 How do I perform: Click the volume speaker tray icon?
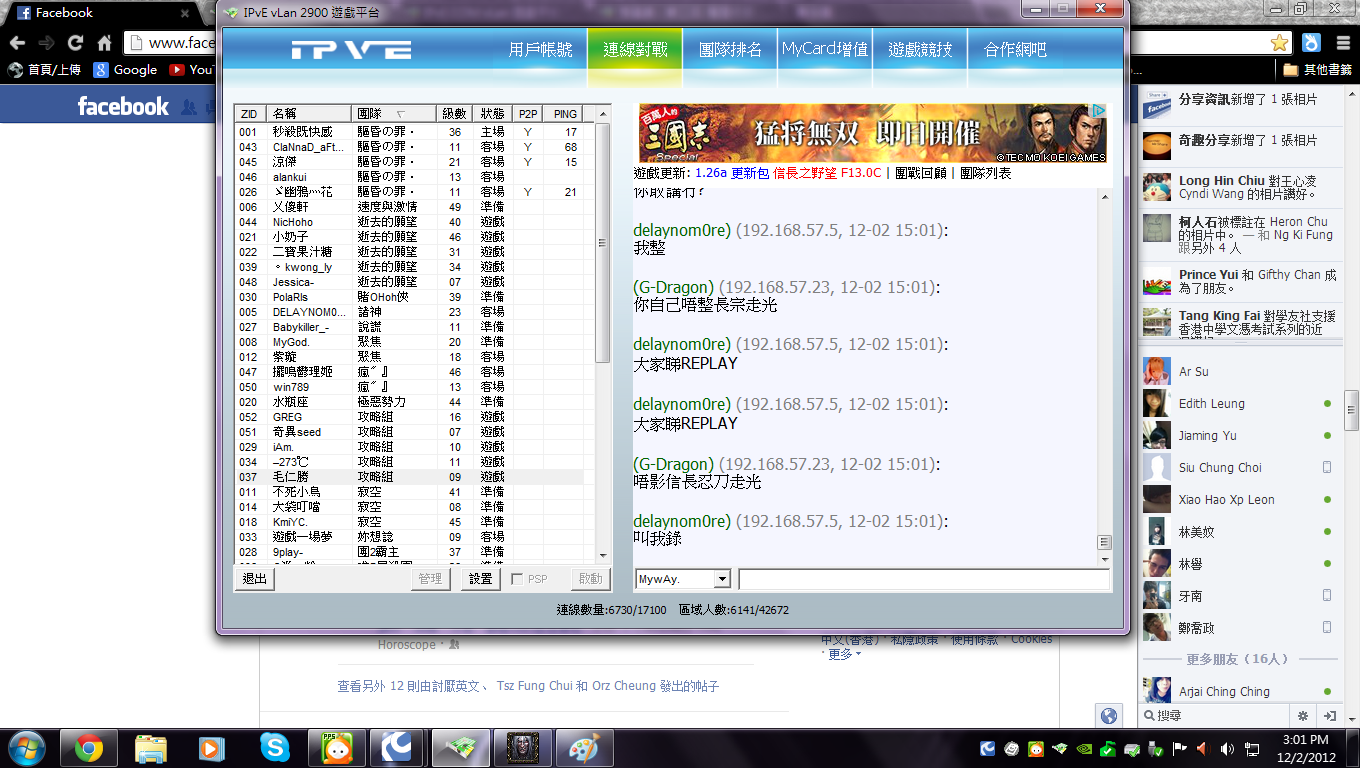1226,748
